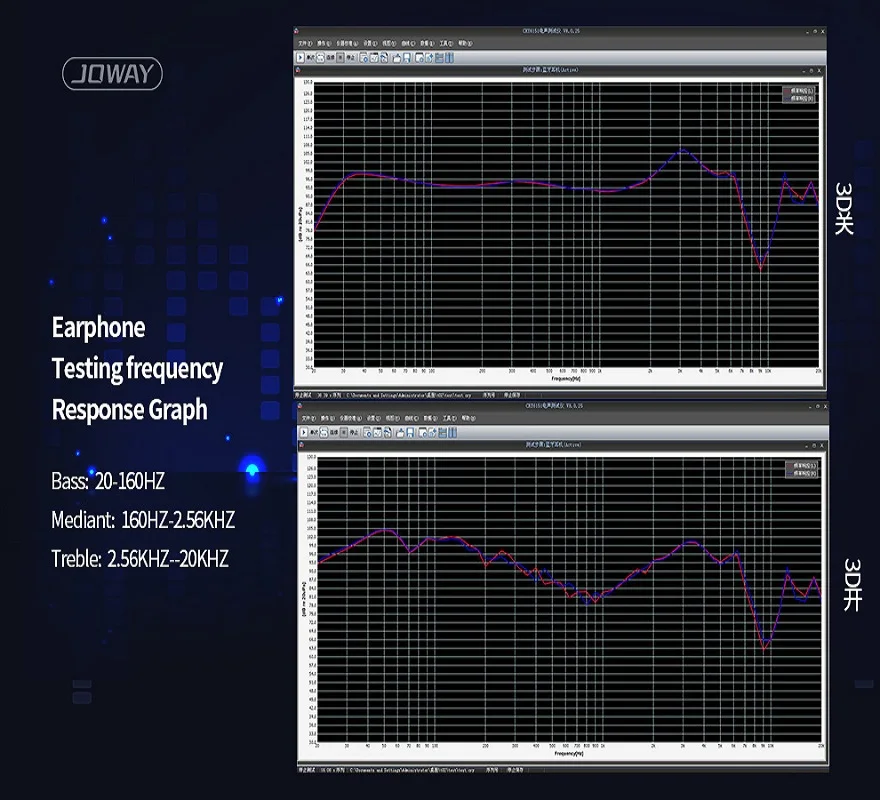Click the 单次 single-test label in upper toolbar
Screen dimensions: 880x800
pos(310,58)
